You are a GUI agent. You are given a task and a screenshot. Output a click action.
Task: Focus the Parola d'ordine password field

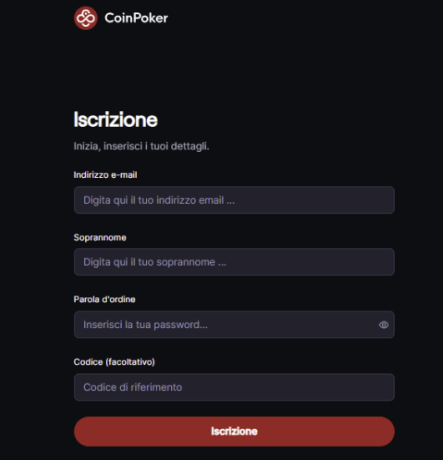[x=234, y=325]
